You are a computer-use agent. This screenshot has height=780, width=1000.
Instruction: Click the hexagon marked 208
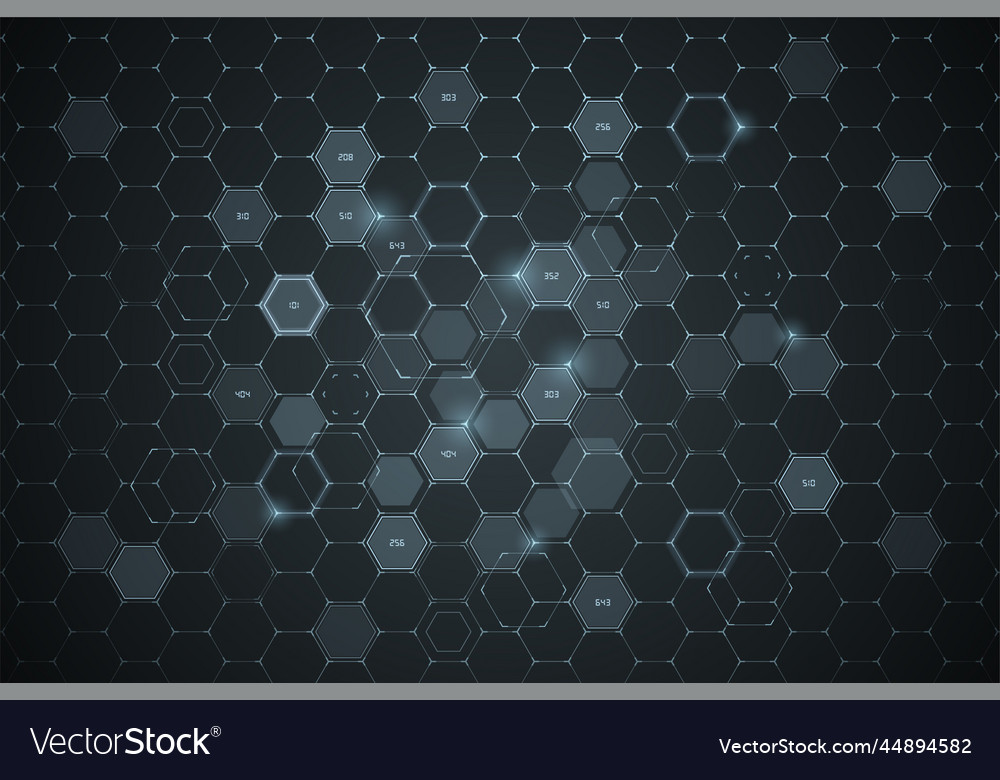(344, 156)
